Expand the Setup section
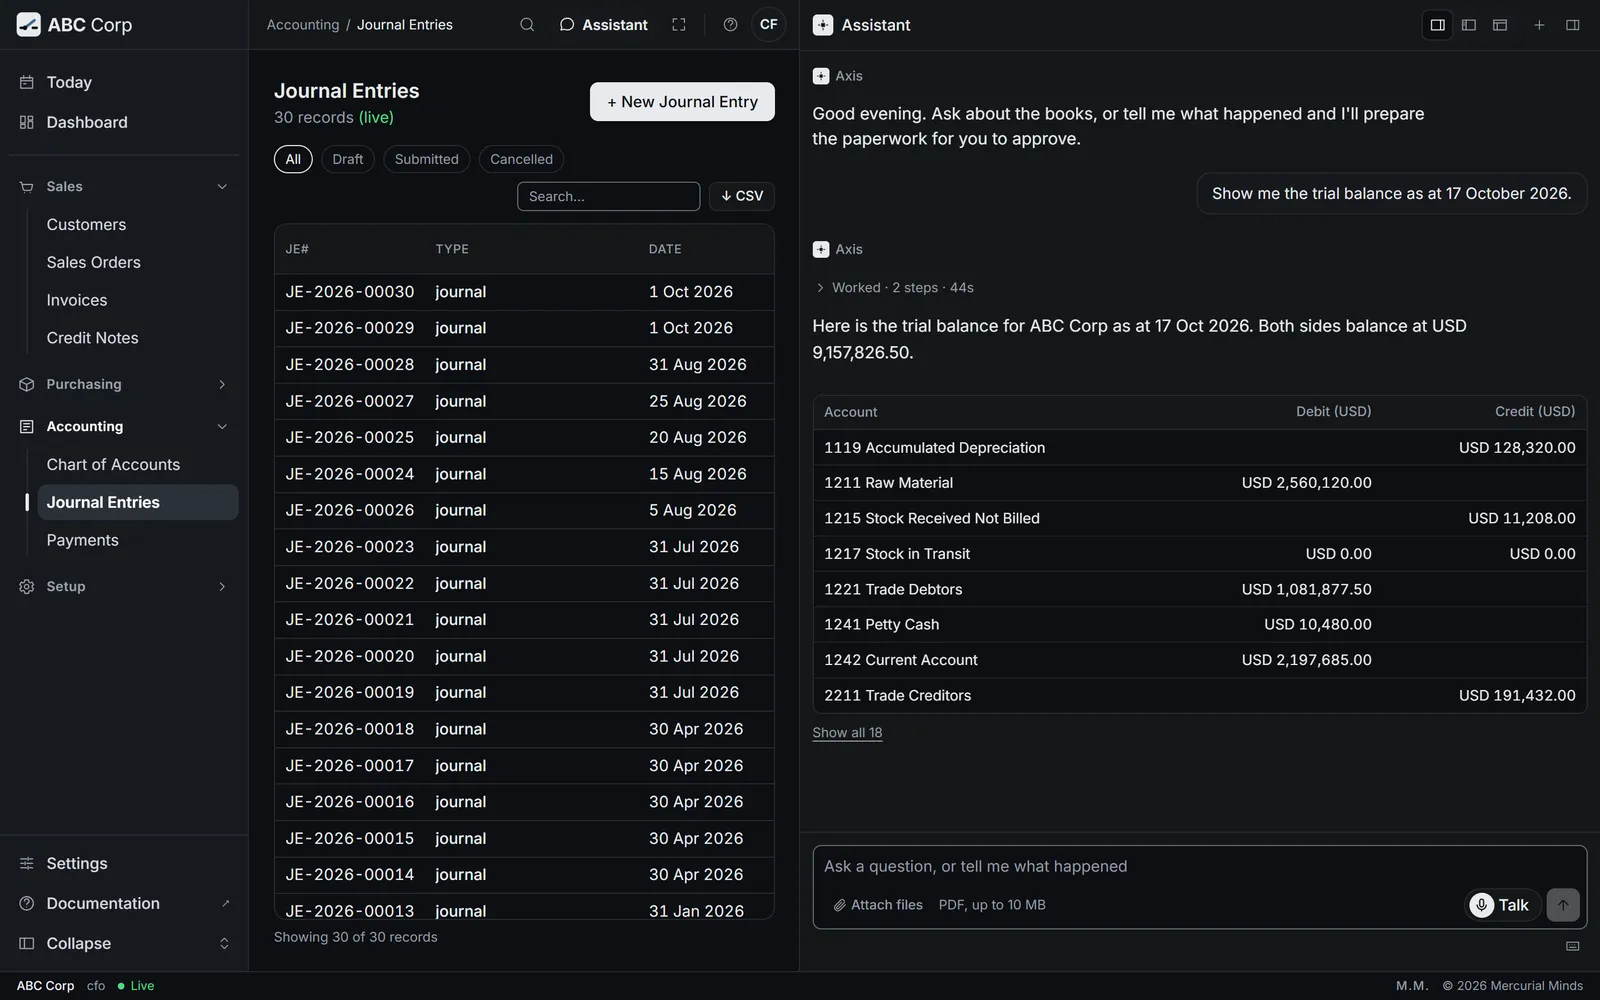The image size is (1600, 1000). (x=124, y=587)
